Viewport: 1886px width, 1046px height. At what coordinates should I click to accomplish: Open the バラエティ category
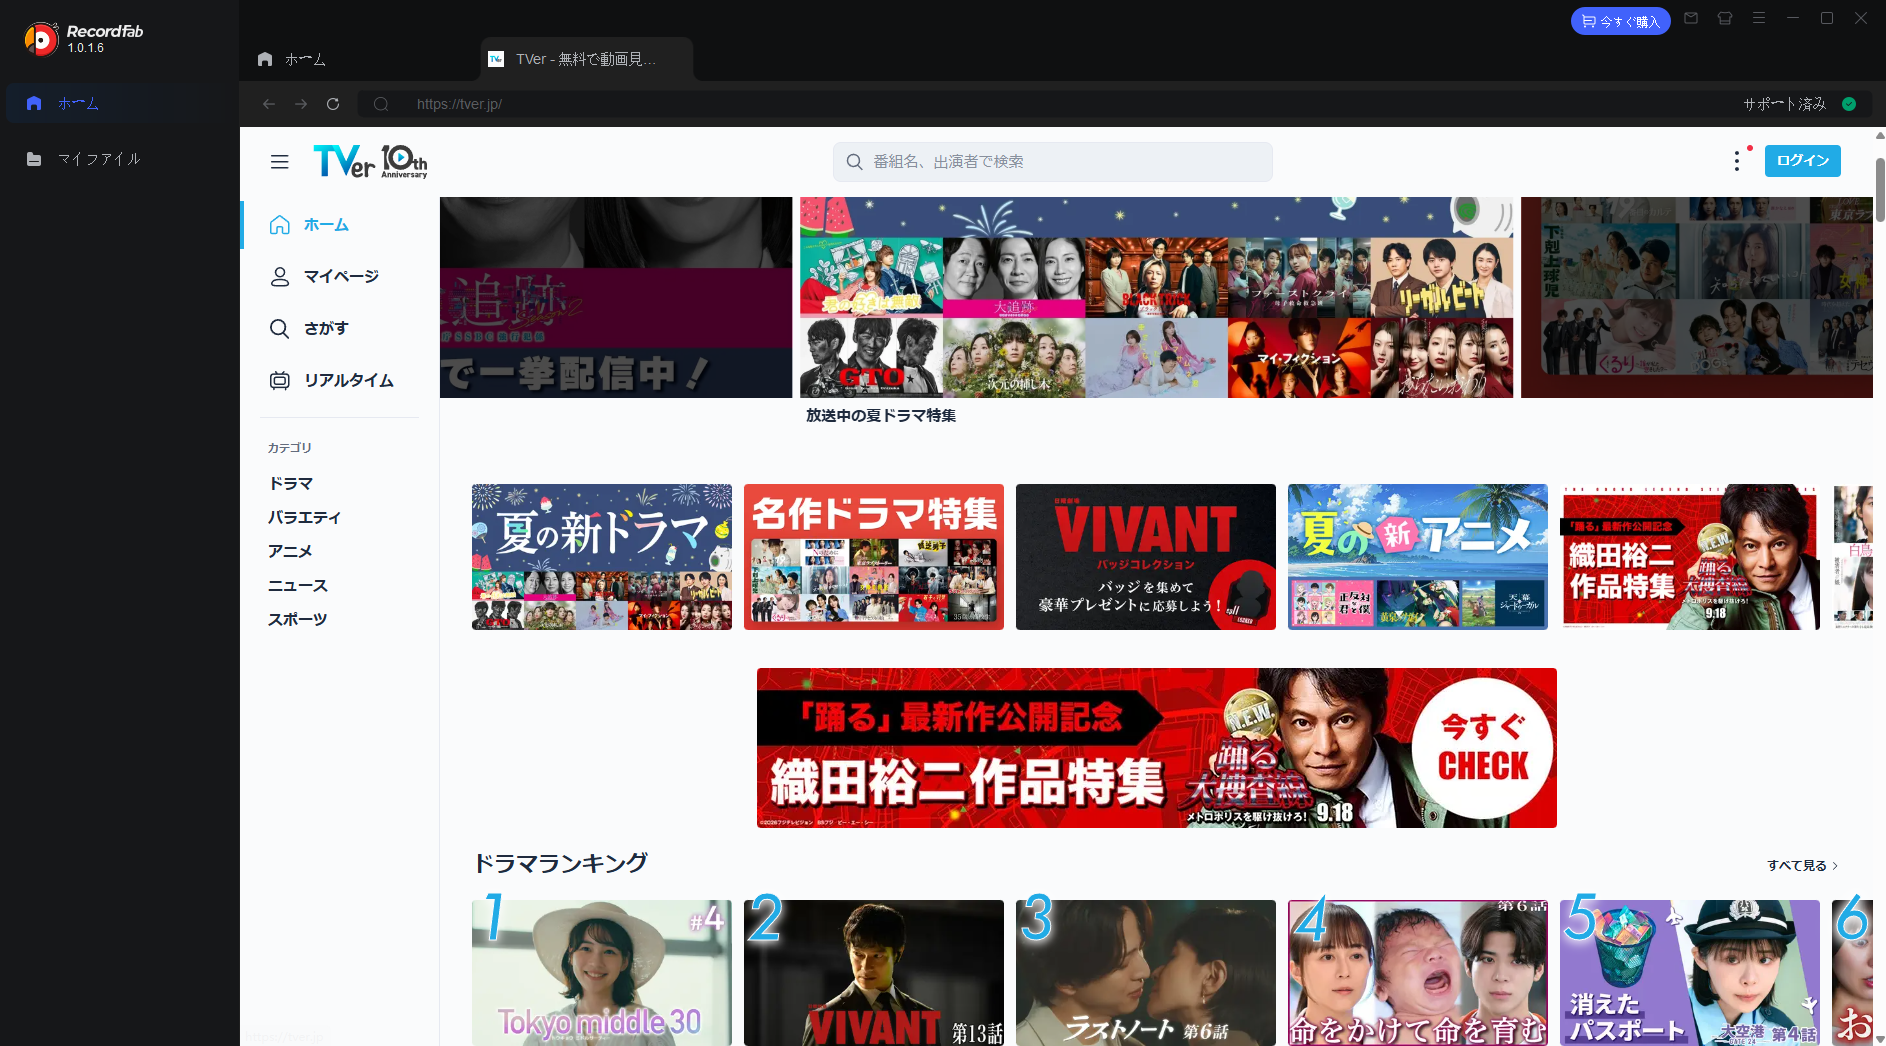(304, 518)
